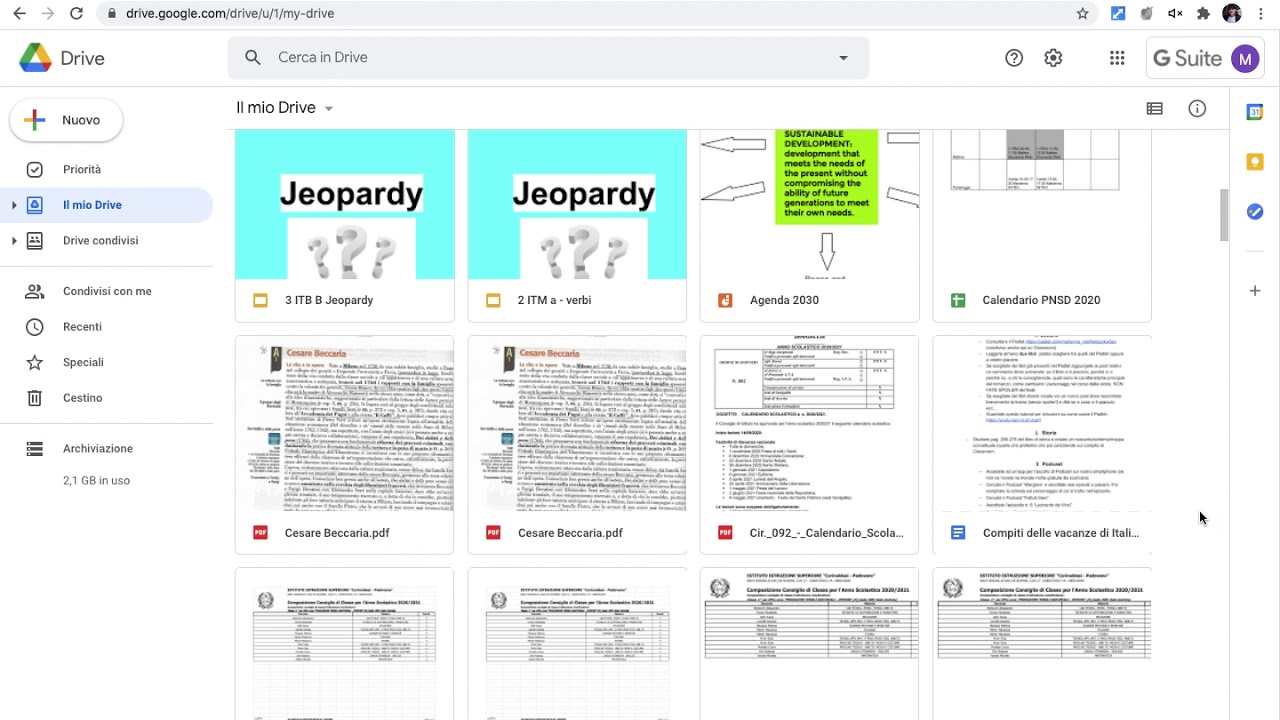Open Google Calendar side panel icon

tap(1255, 112)
